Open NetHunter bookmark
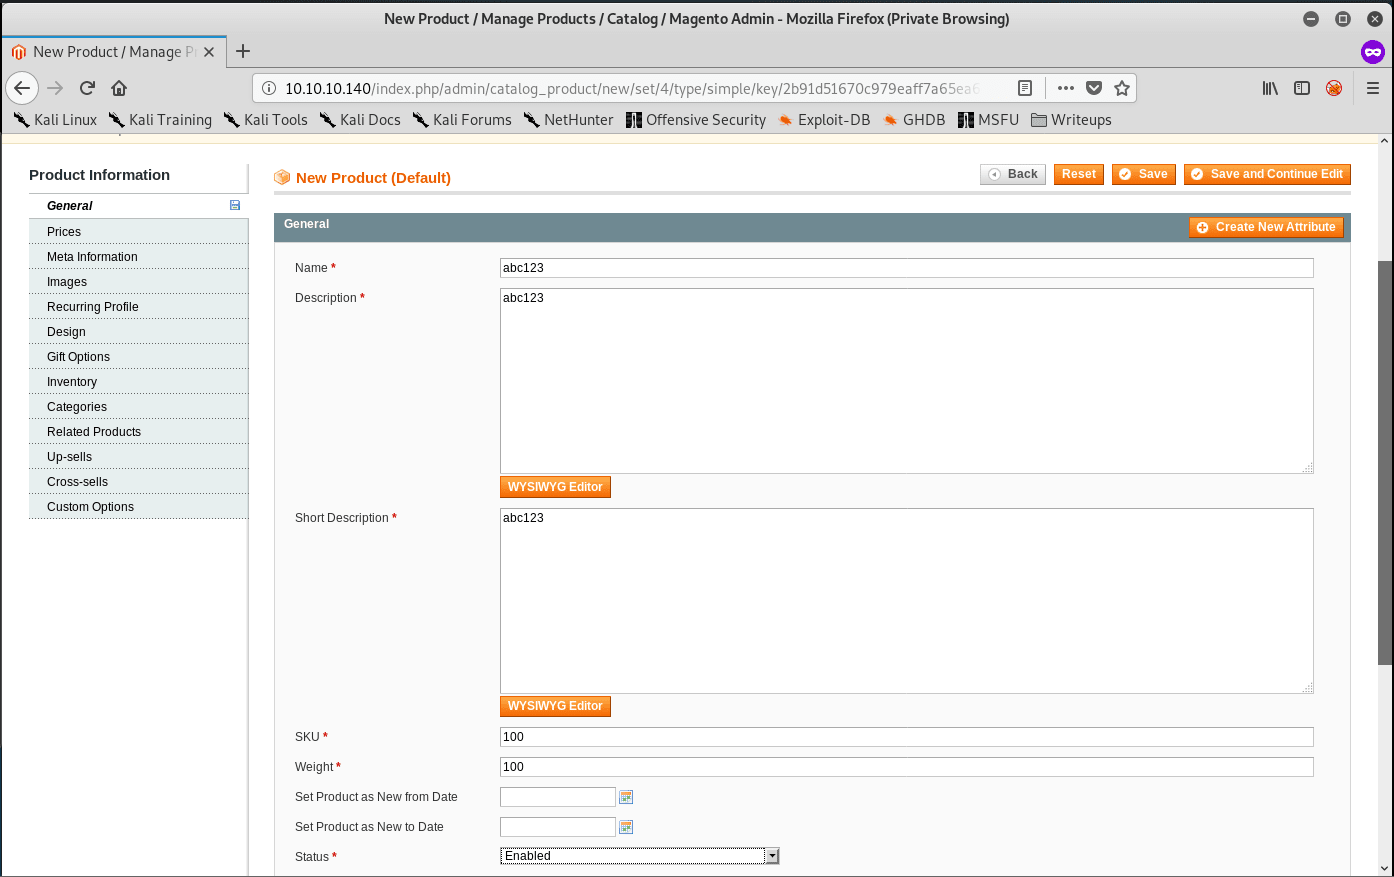This screenshot has width=1394, height=877. [568, 120]
